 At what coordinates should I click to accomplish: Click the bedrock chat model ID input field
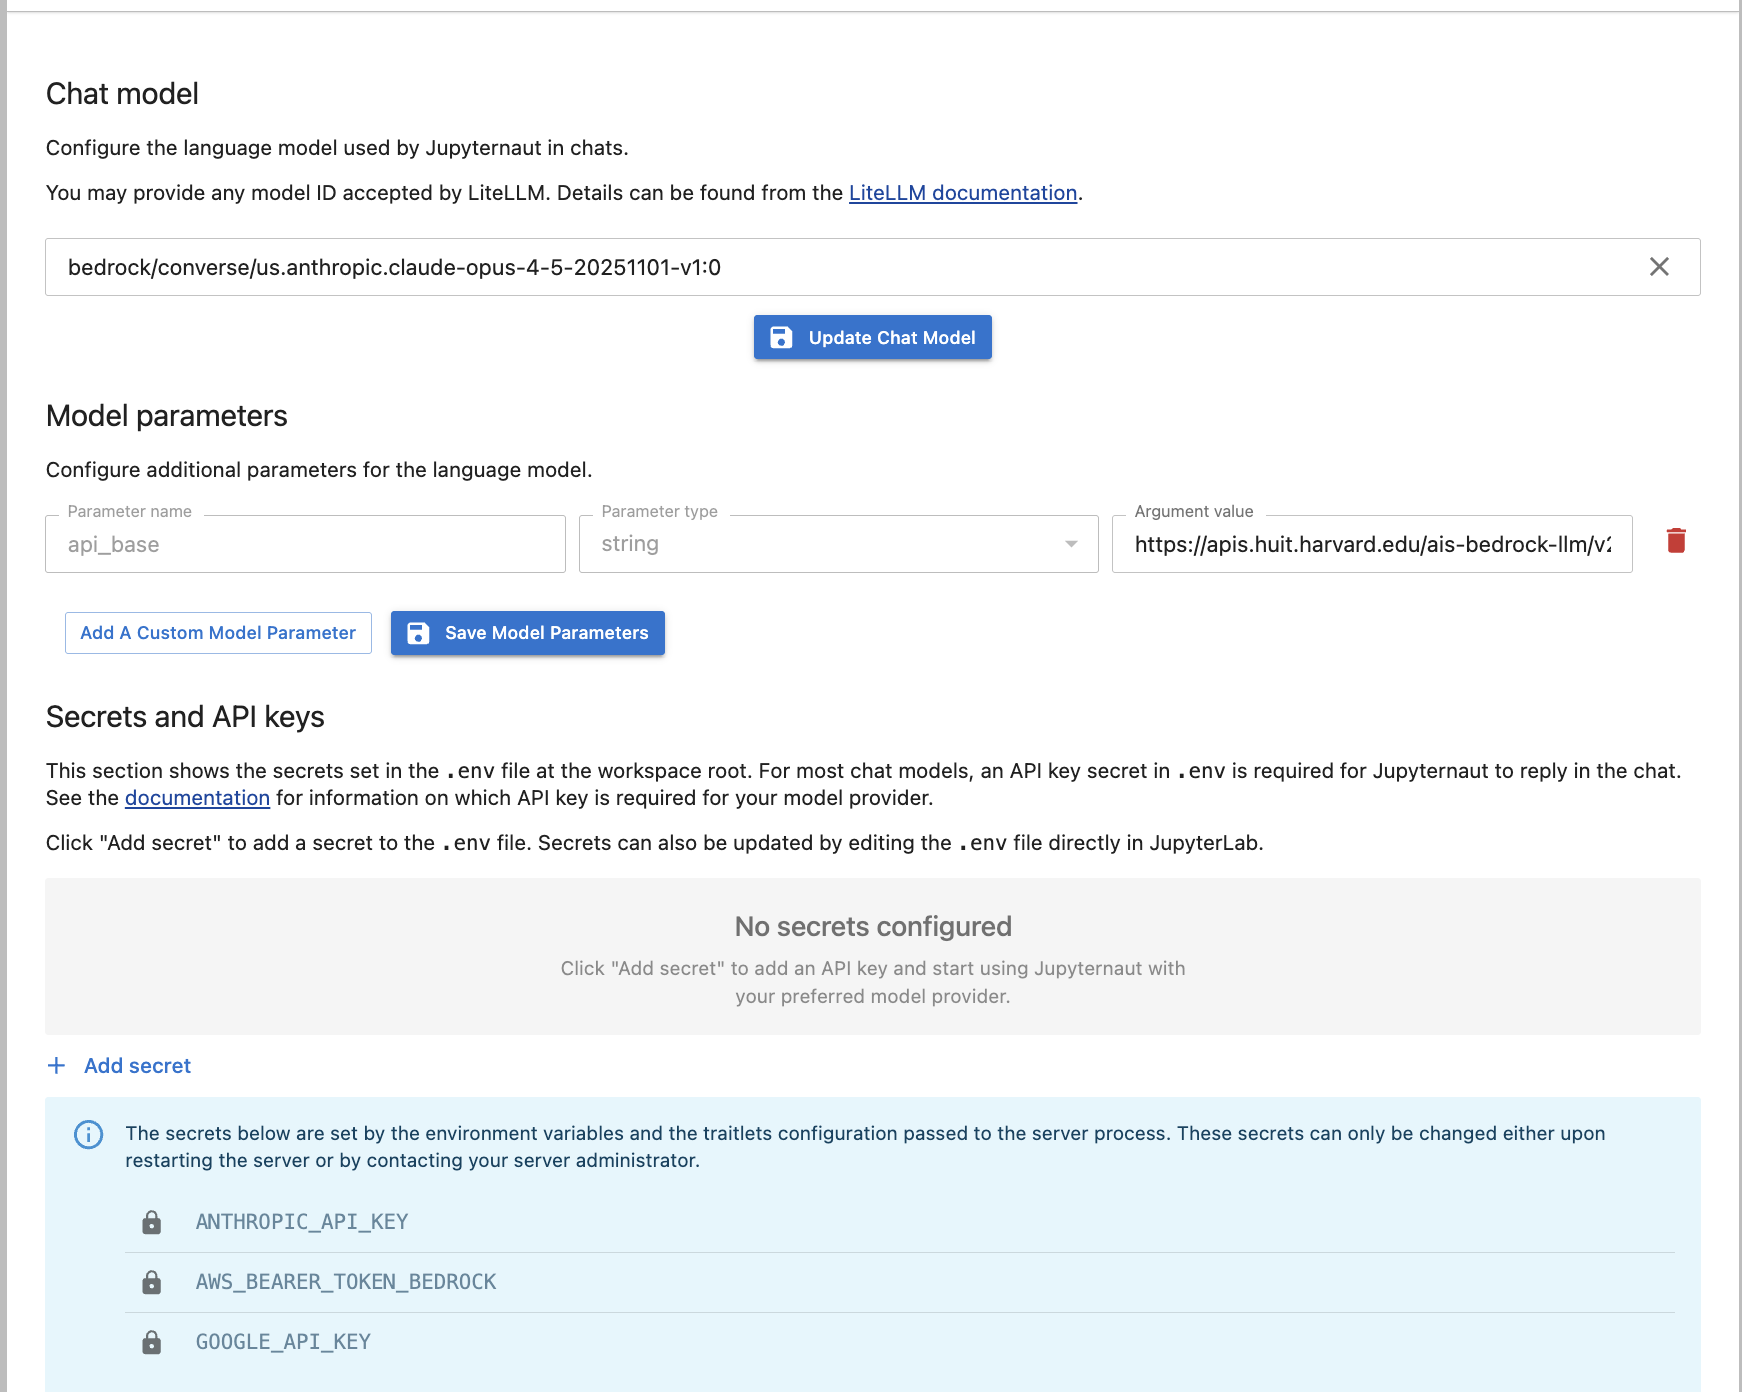(700, 267)
